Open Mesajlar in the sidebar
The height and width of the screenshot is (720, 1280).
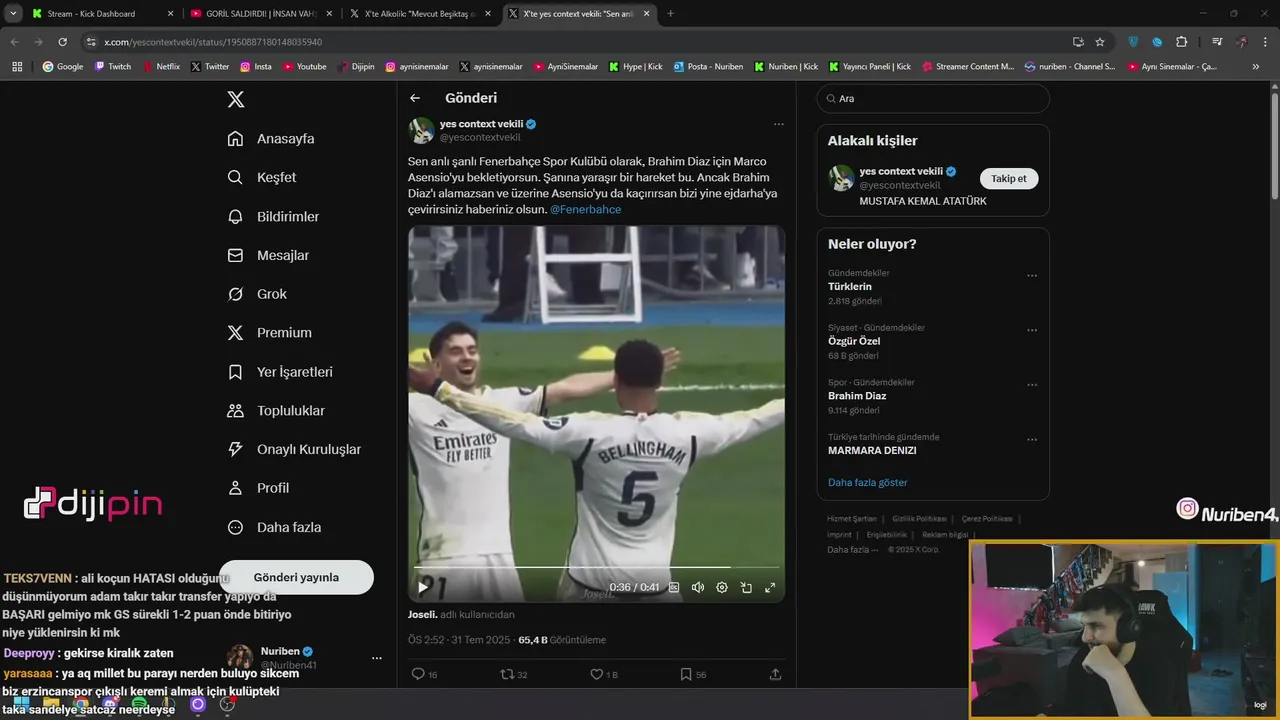[x=268, y=255]
